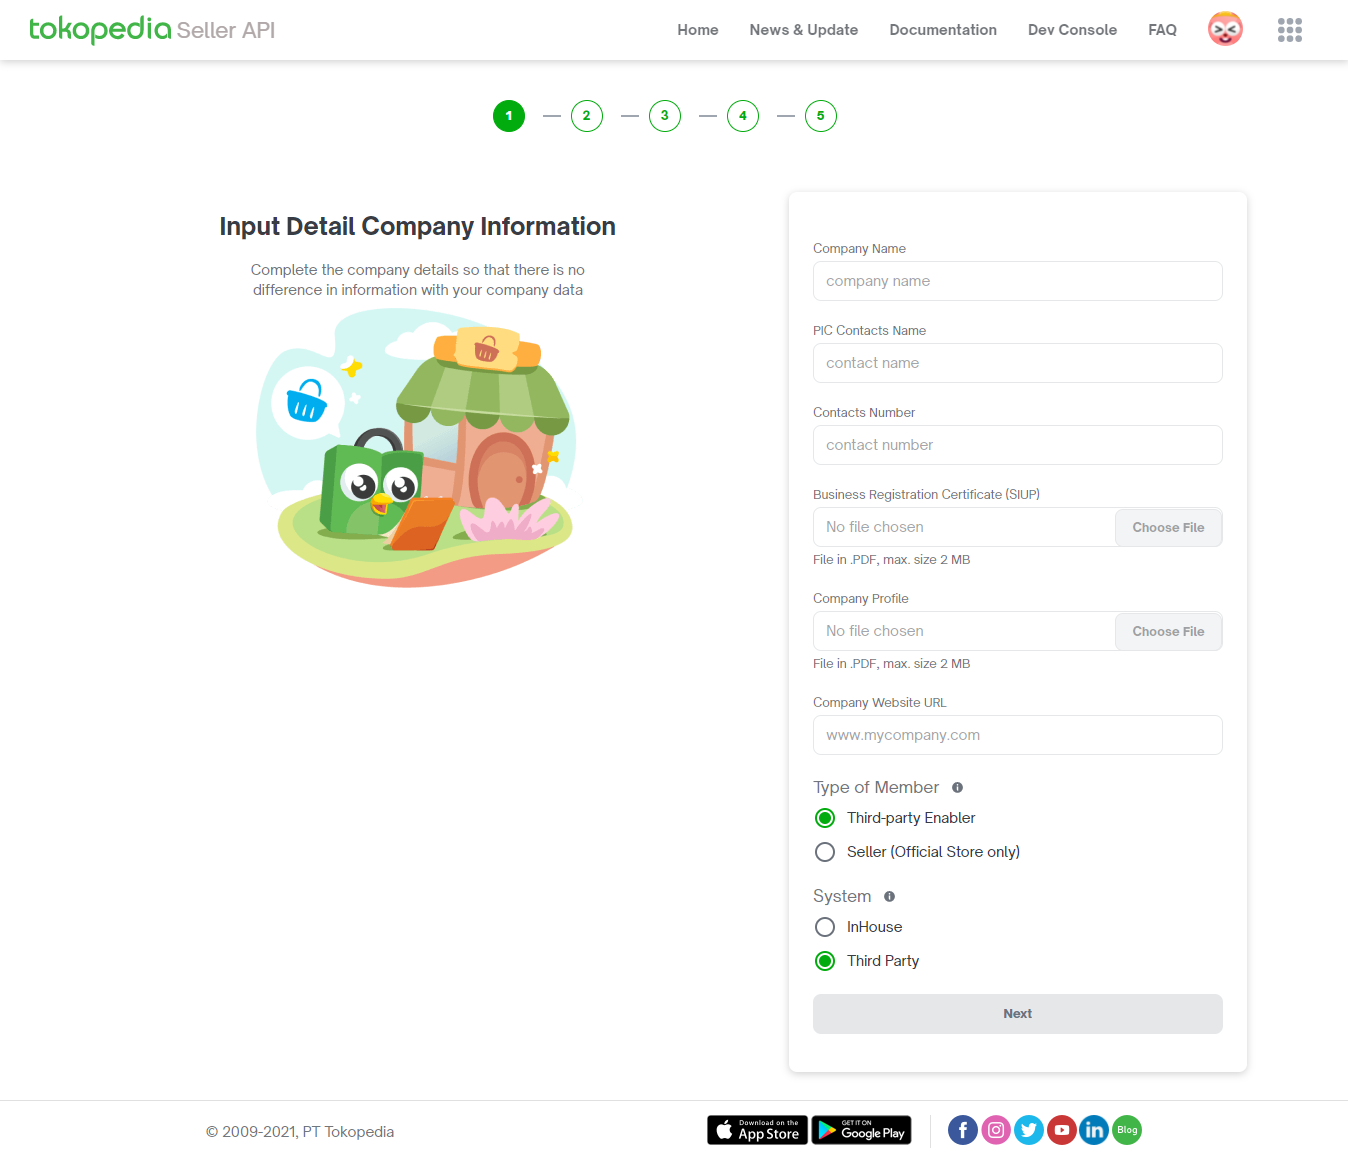This screenshot has height=1161, width=1348.
Task: Click the info icon next to System
Action: pyautogui.click(x=889, y=897)
